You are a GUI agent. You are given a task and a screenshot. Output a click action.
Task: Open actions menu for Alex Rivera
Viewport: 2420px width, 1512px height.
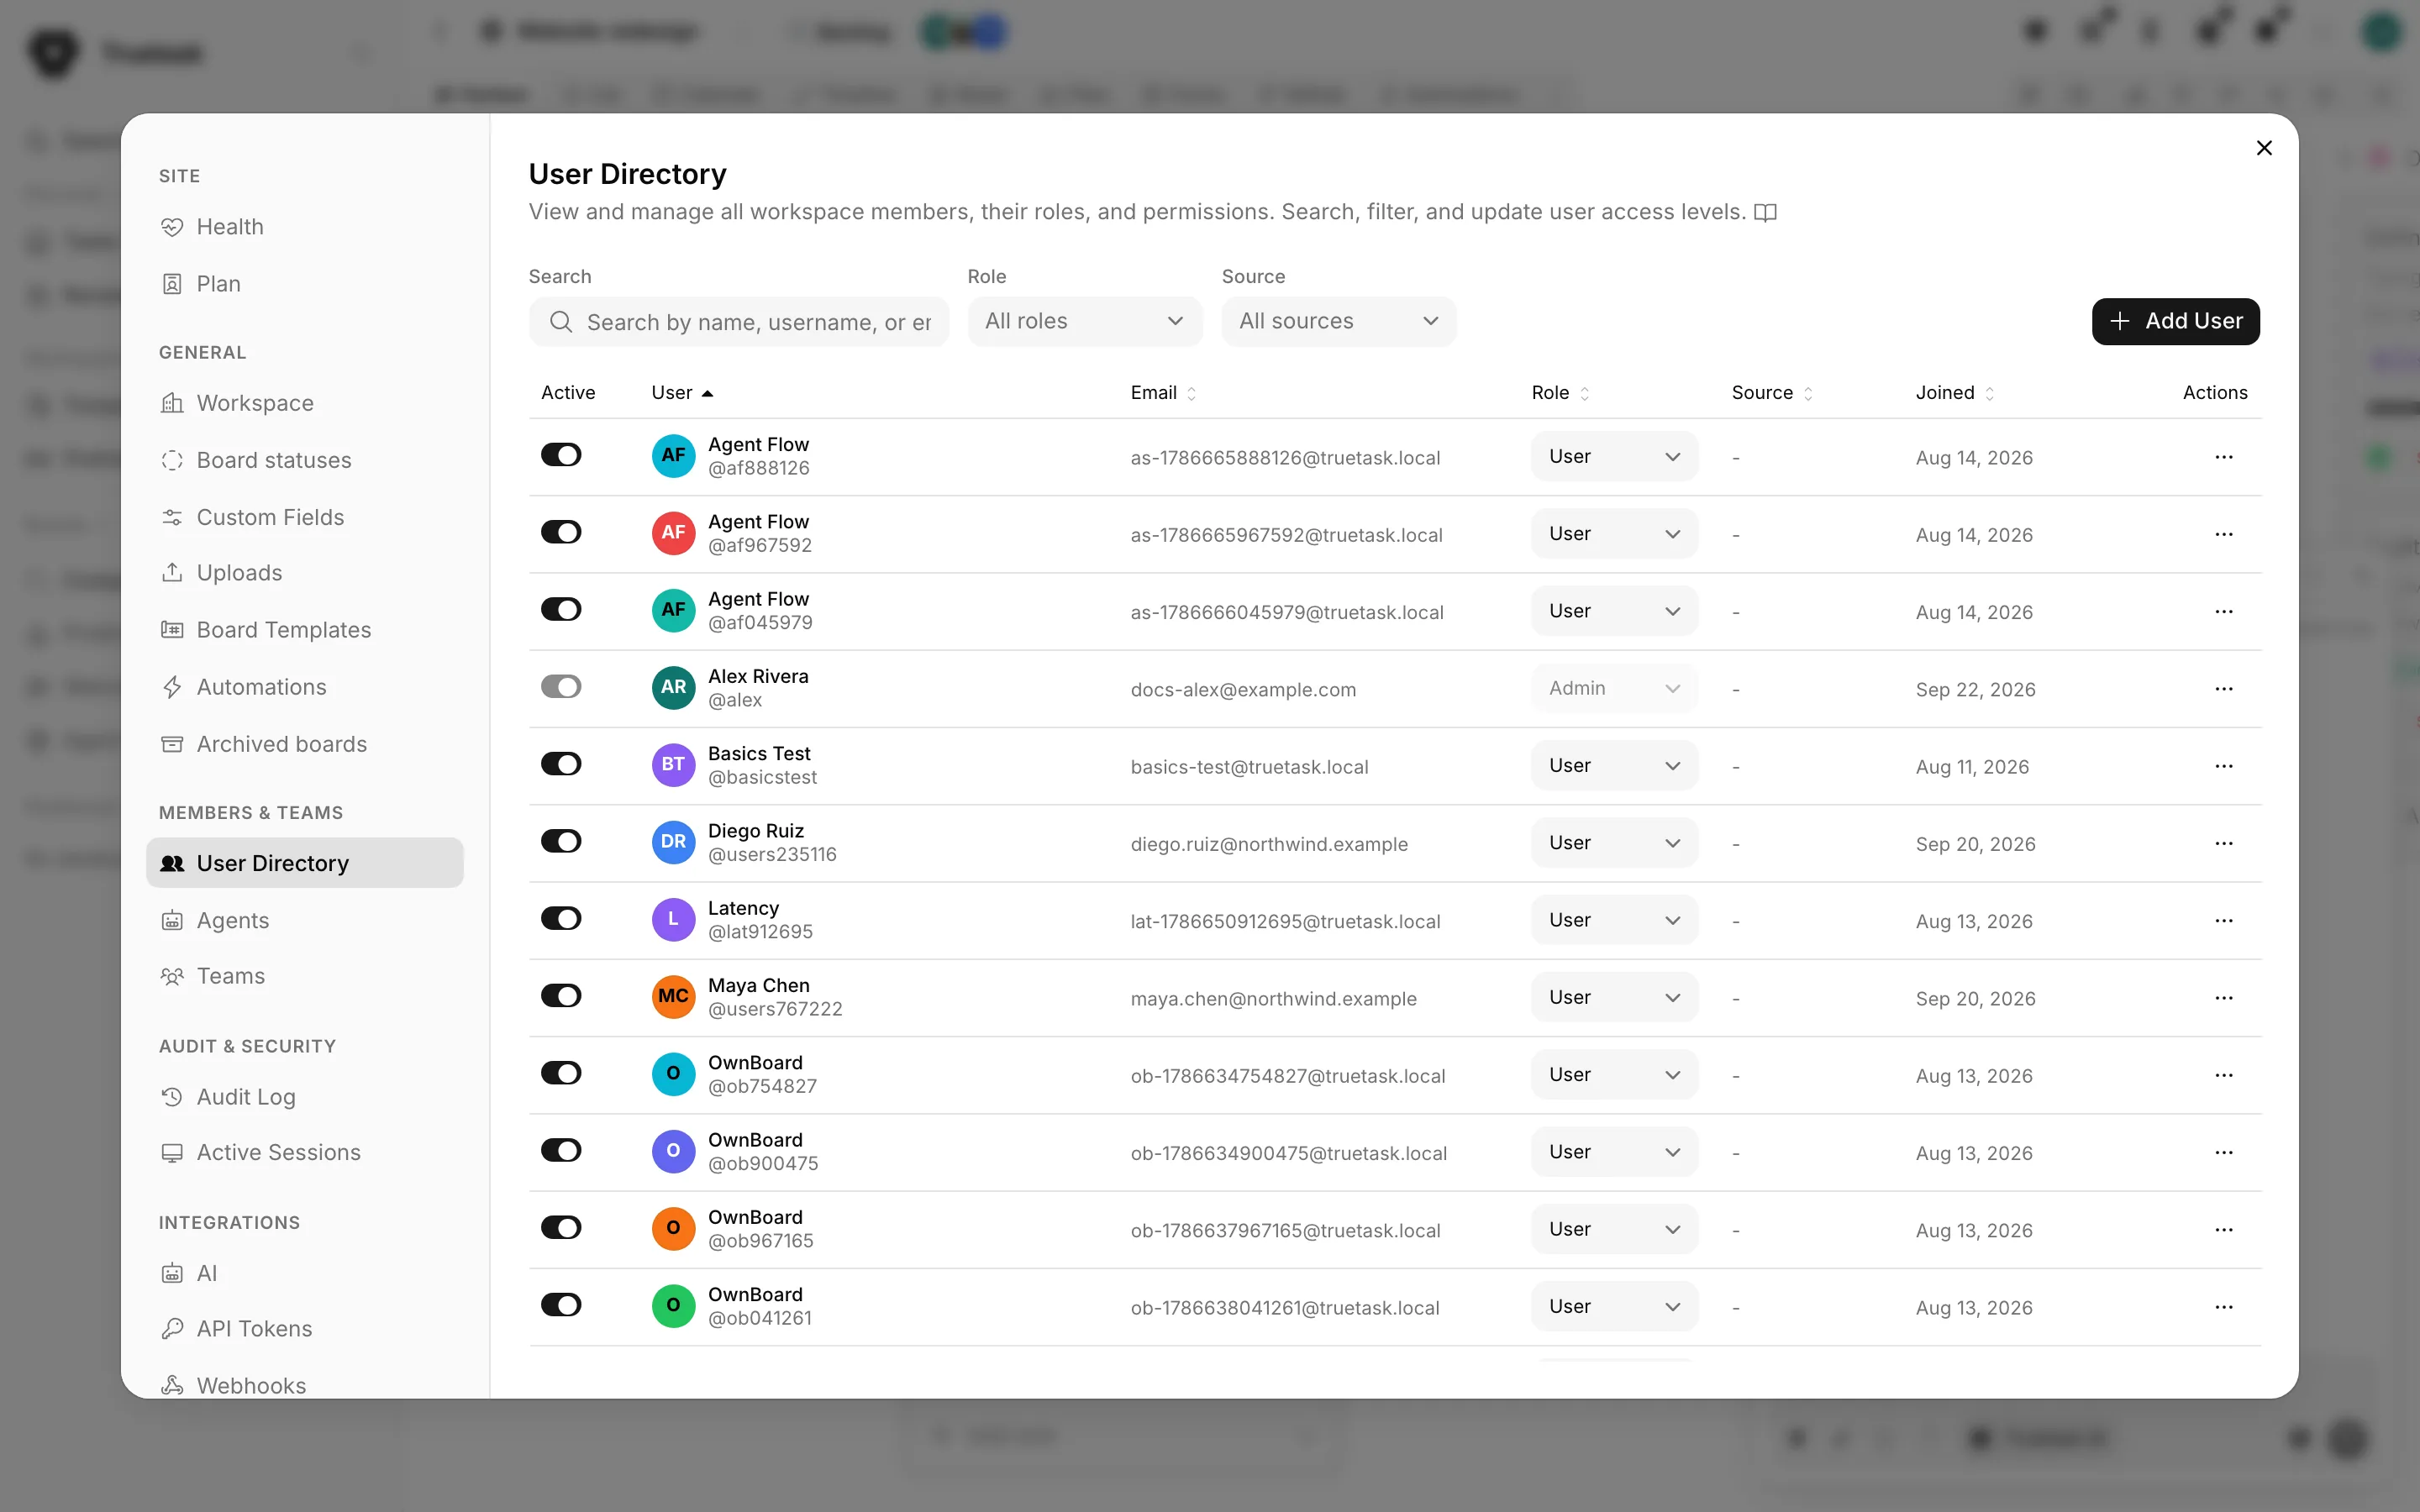point(2223,689)
